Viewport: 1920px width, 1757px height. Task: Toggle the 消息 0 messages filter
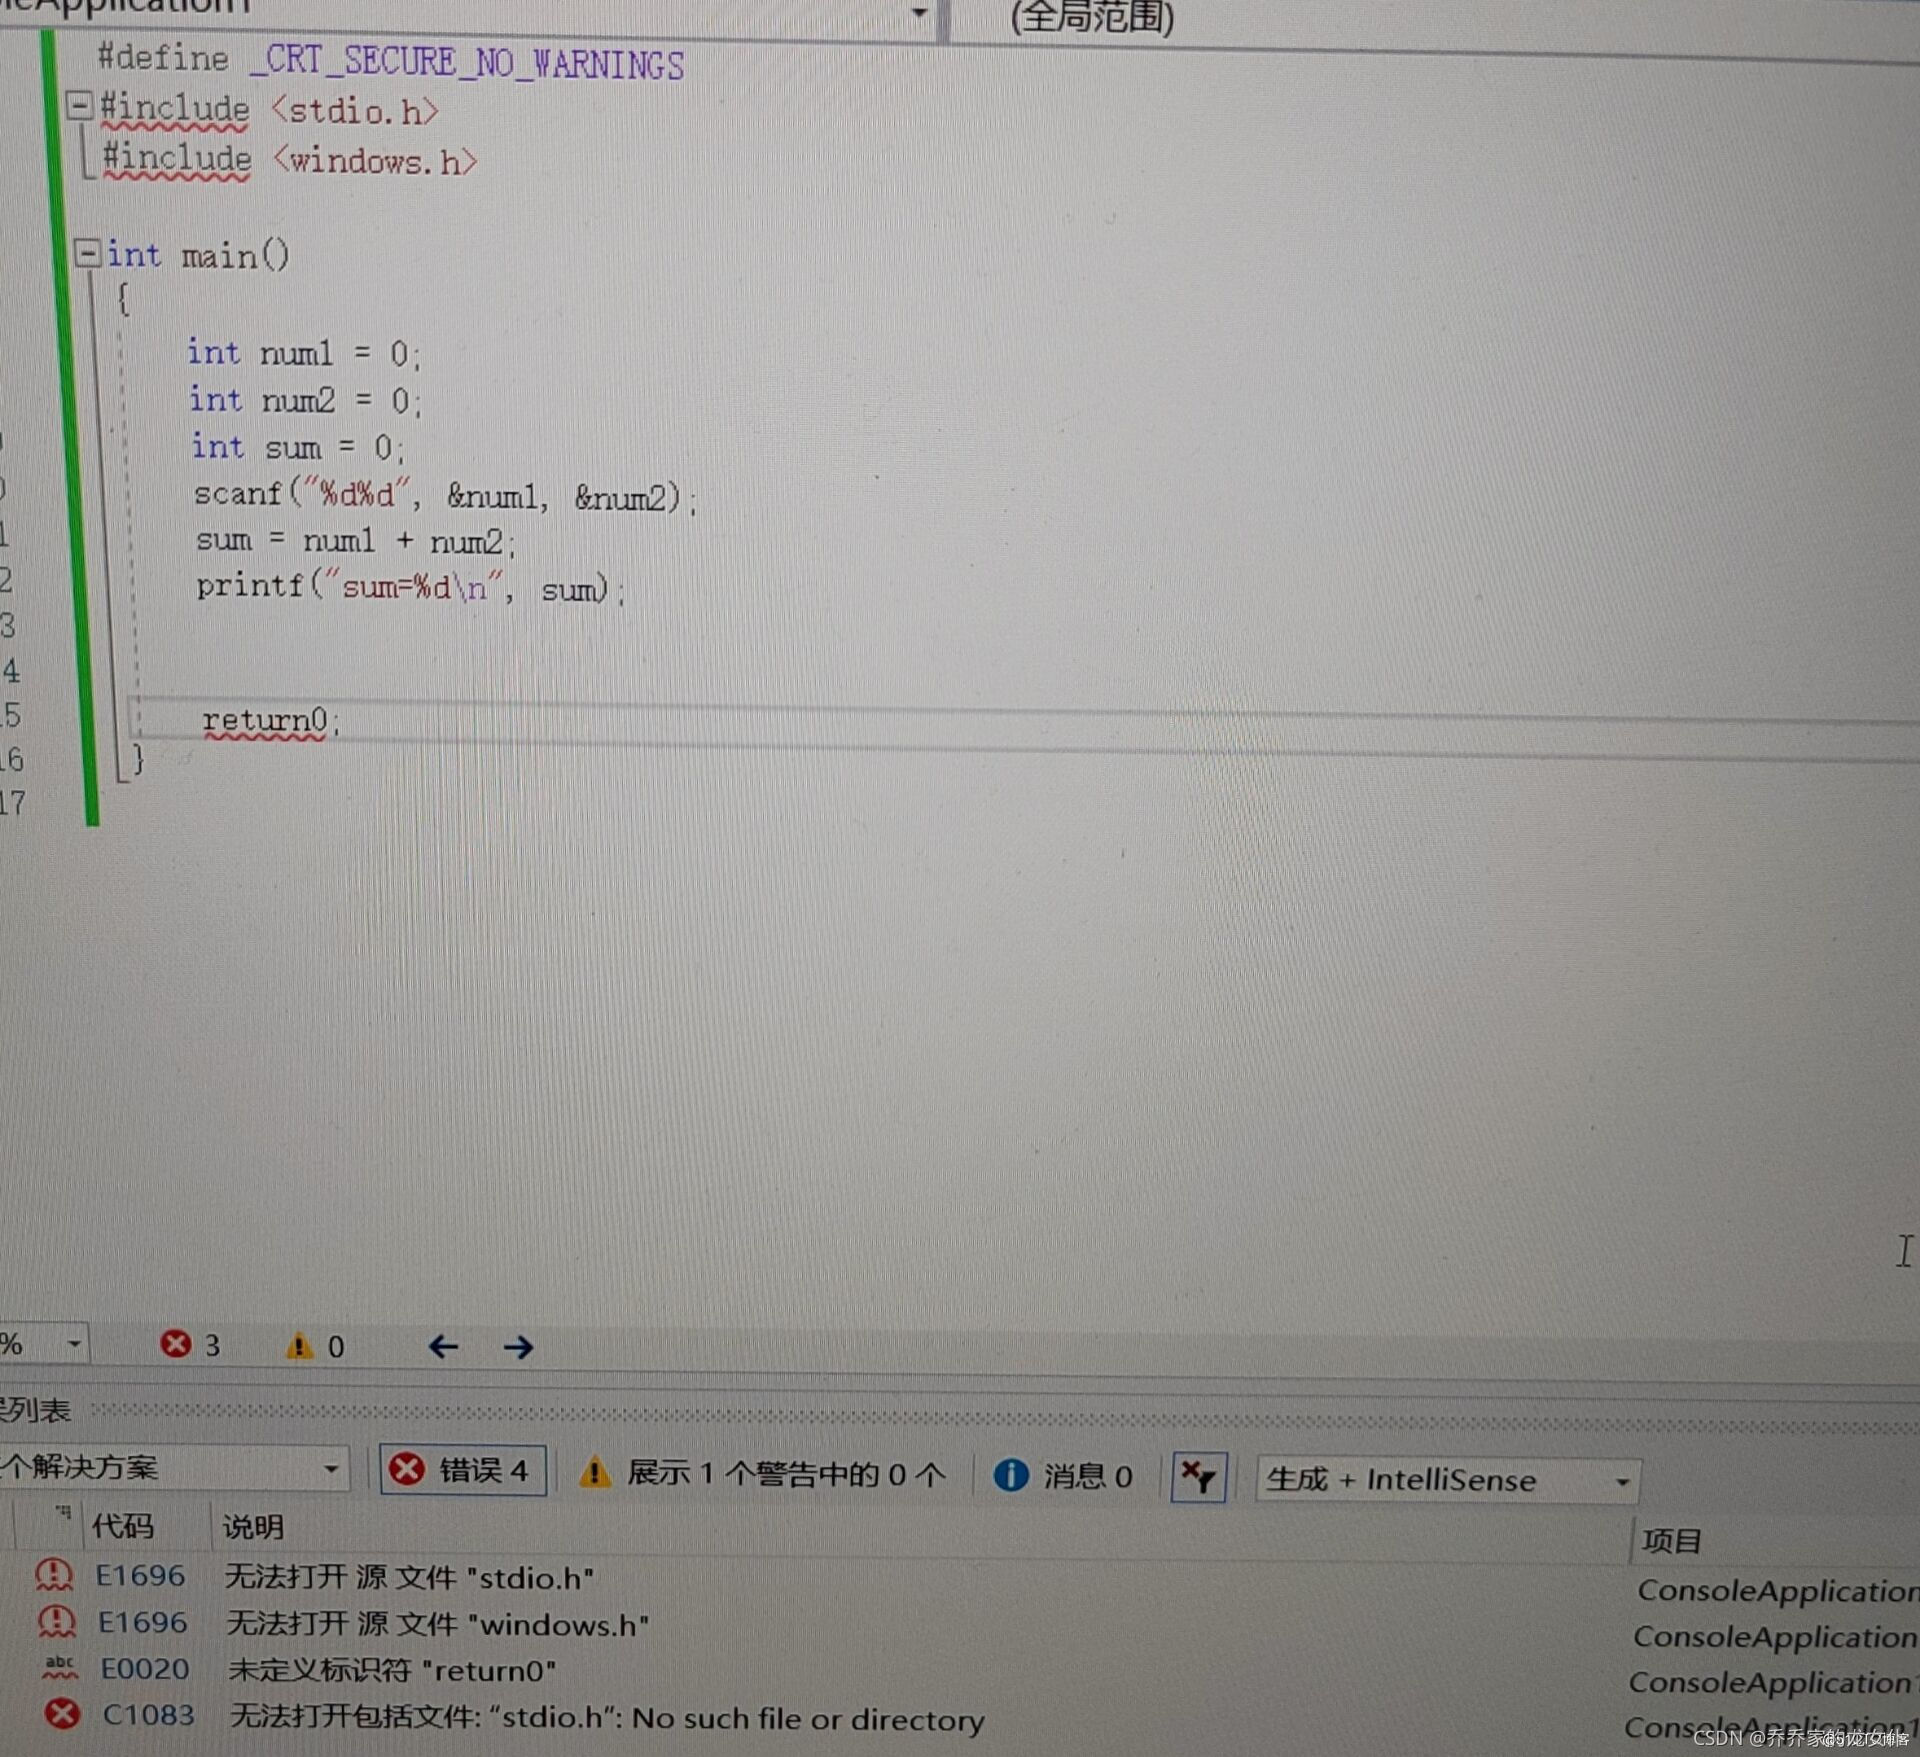[1063, 1475]
